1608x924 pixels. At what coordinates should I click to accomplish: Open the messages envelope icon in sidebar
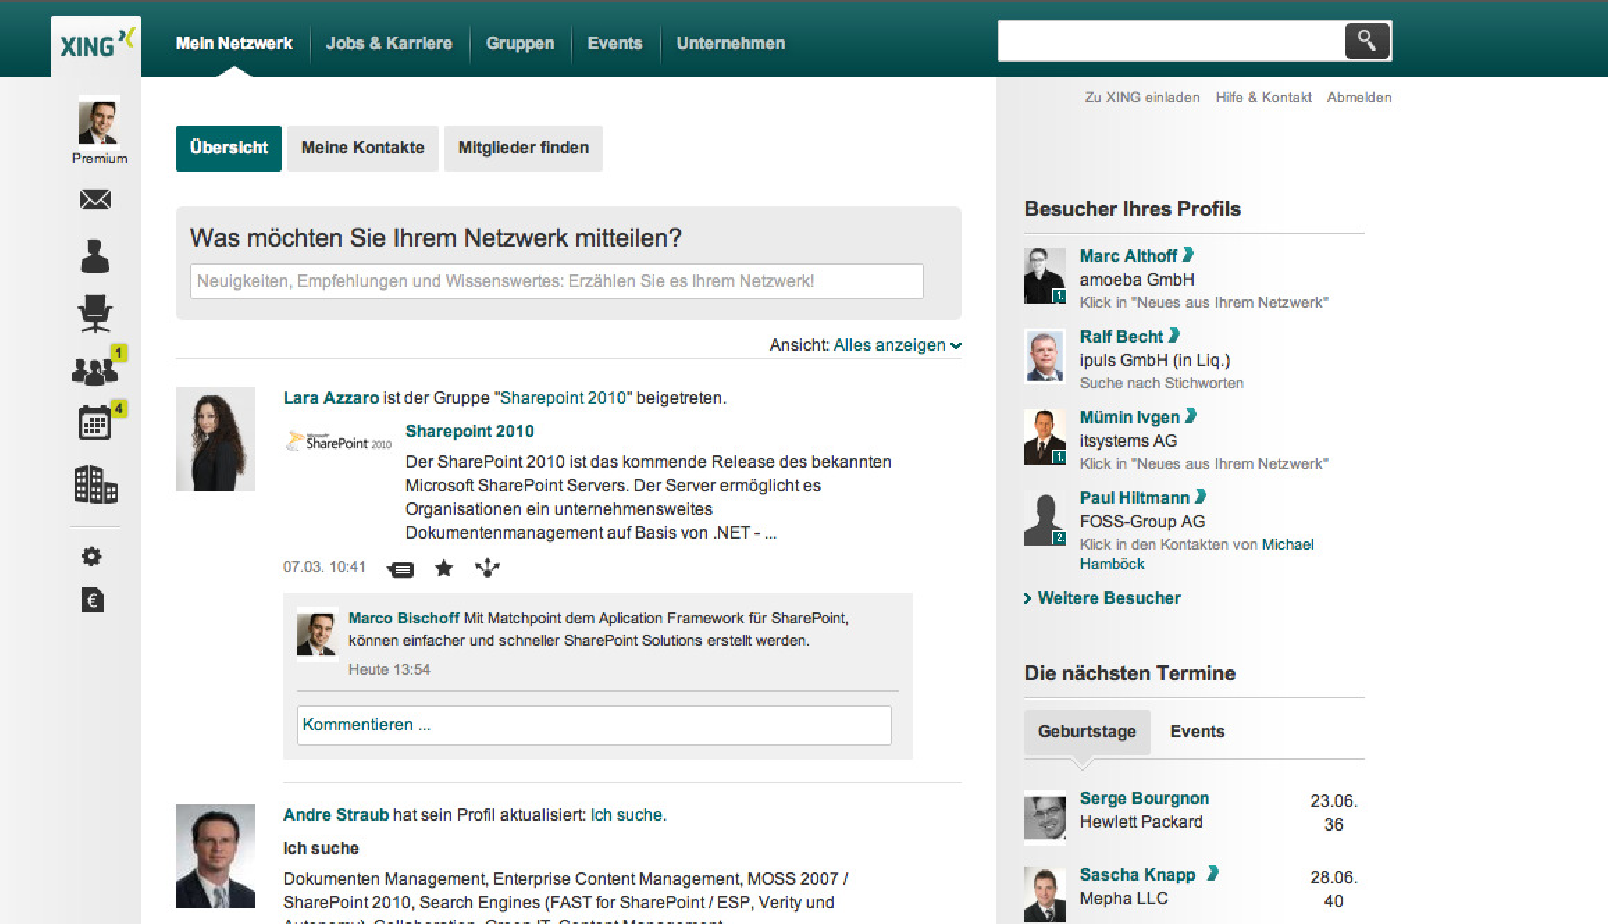95,200
